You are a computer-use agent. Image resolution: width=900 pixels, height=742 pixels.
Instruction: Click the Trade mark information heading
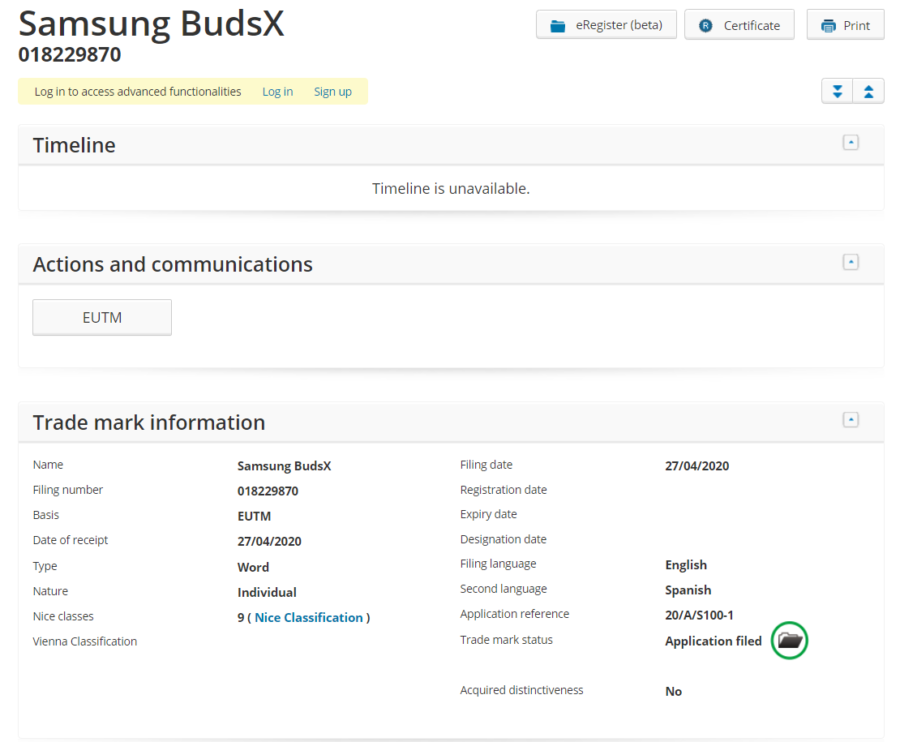click(149, 422)
